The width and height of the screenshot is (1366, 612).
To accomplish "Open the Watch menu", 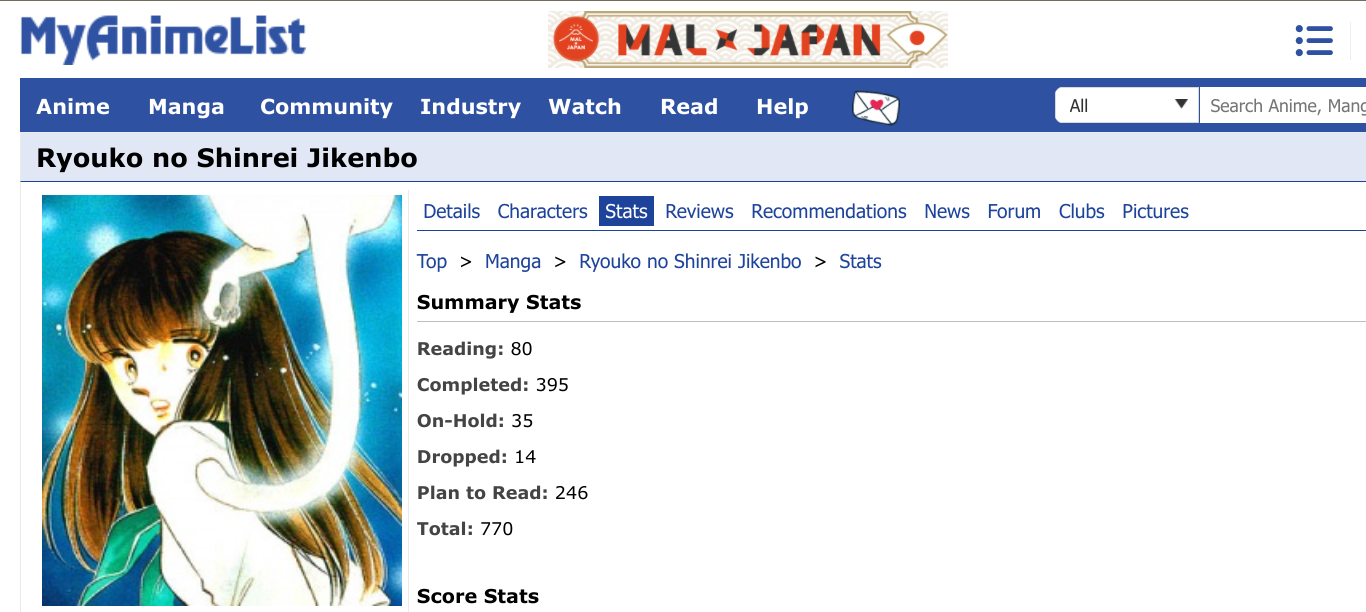I will tap(585, 106).
